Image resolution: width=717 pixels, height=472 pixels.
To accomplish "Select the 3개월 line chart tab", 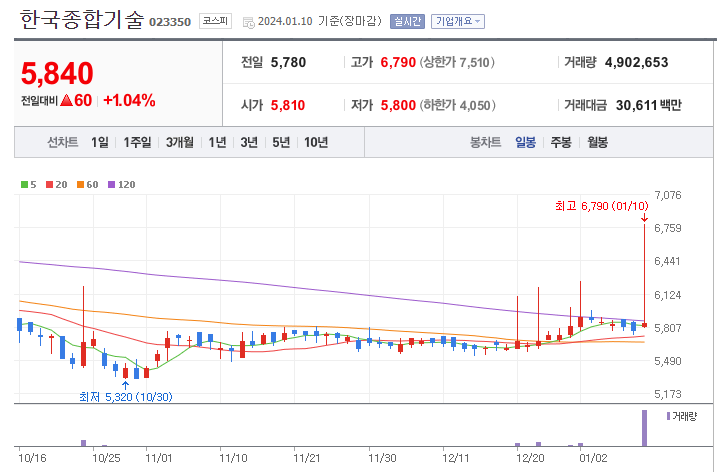I will tap(180, 142).
